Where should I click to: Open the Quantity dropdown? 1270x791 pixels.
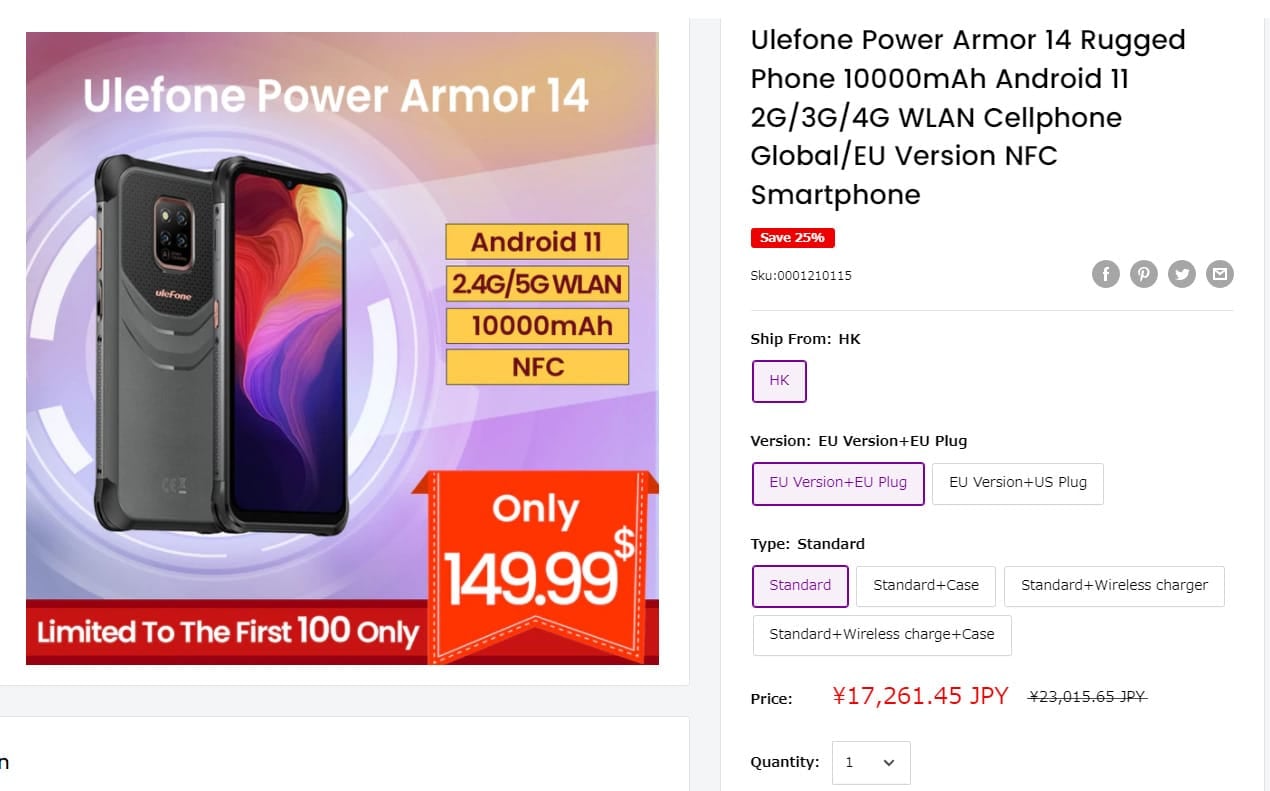point(870,762)
